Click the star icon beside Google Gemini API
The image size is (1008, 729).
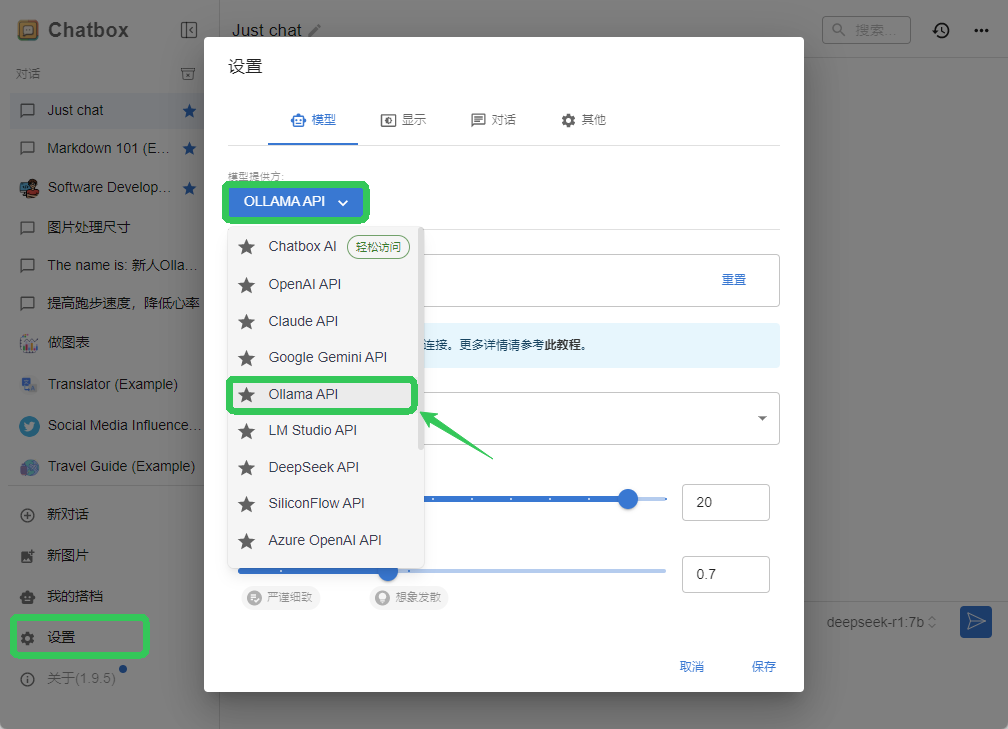point(247,358)
